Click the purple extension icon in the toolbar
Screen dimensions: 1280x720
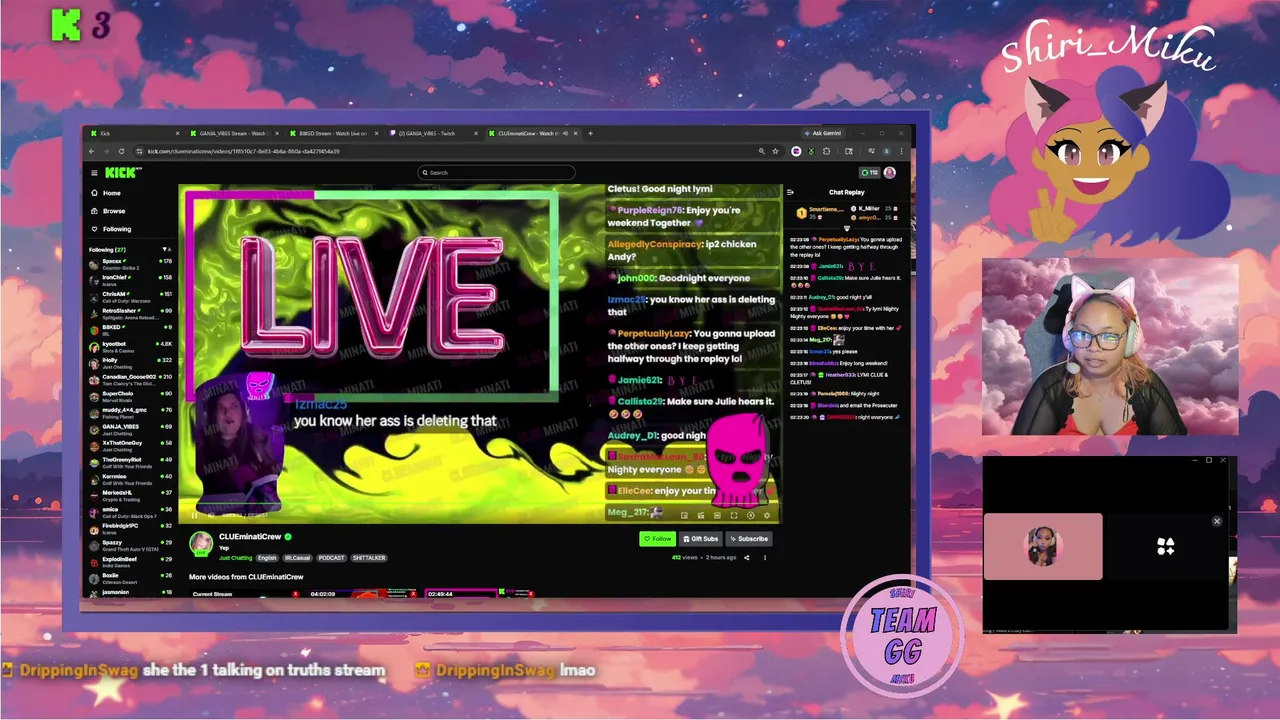pyautogui.click(x=796, y=151)
